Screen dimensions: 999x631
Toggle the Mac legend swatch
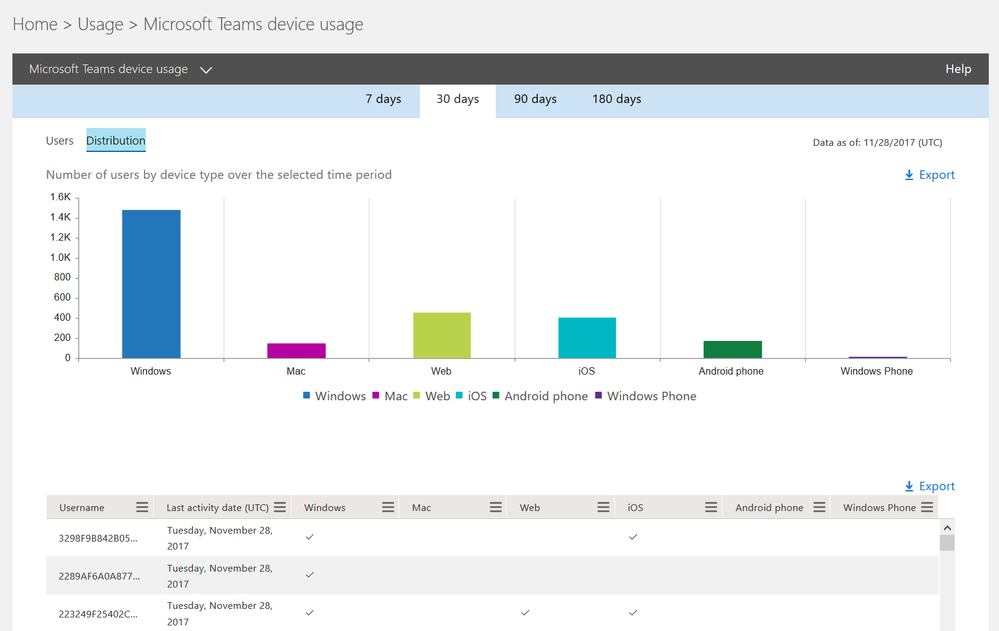[x=376, y=396]
